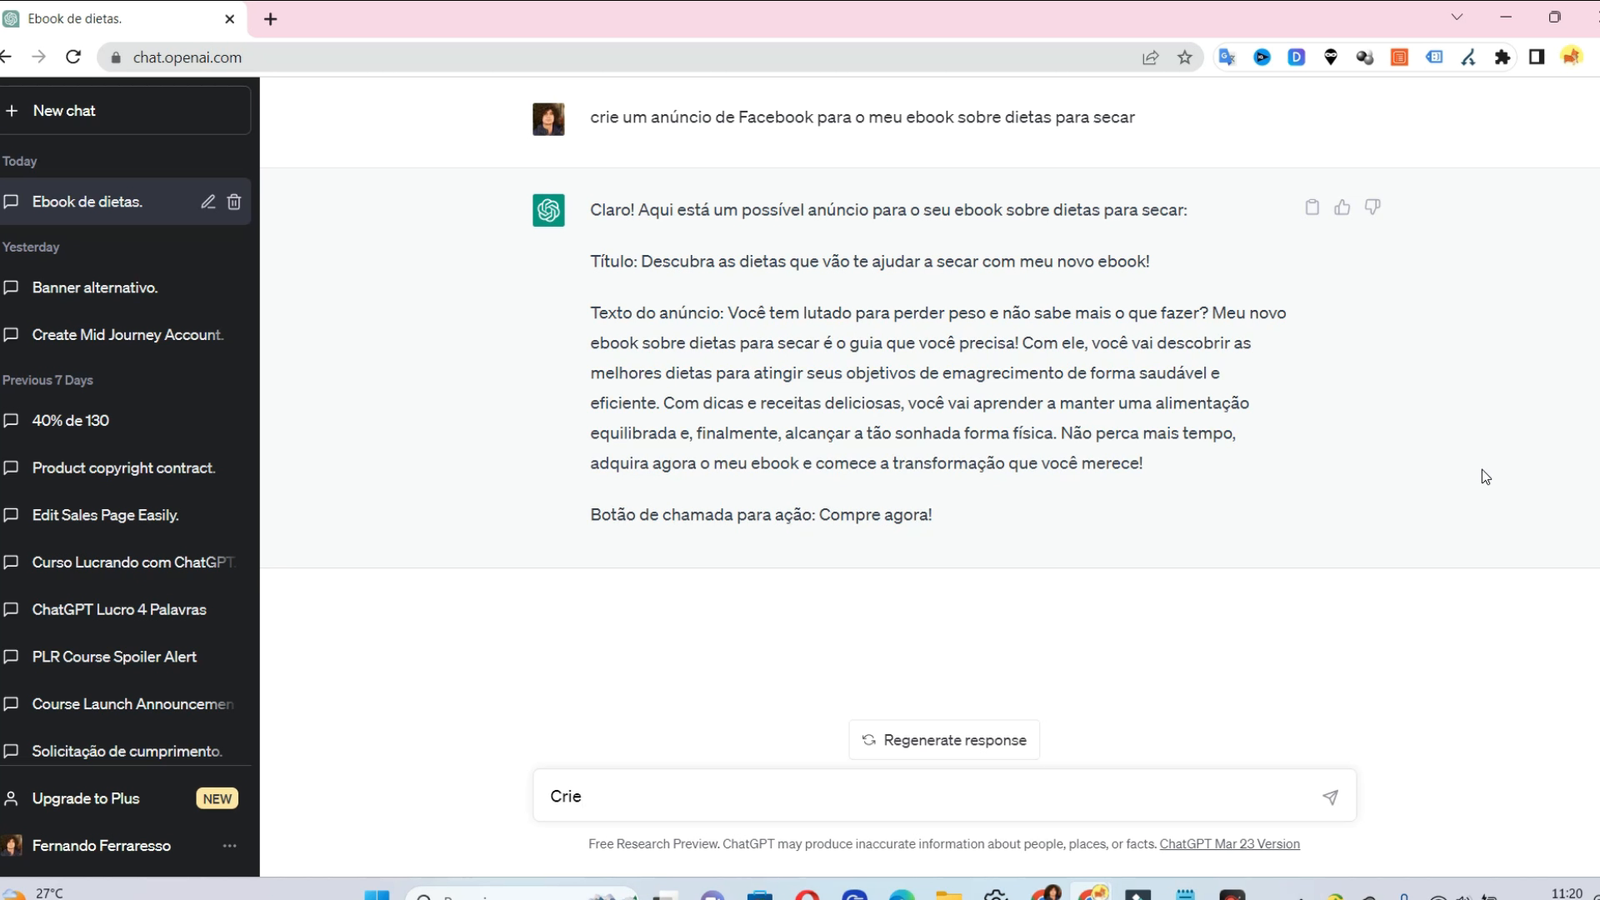Close the Ebook de dietas browser tab
The width and height of the screenshot is (1600, 900).
230,19
